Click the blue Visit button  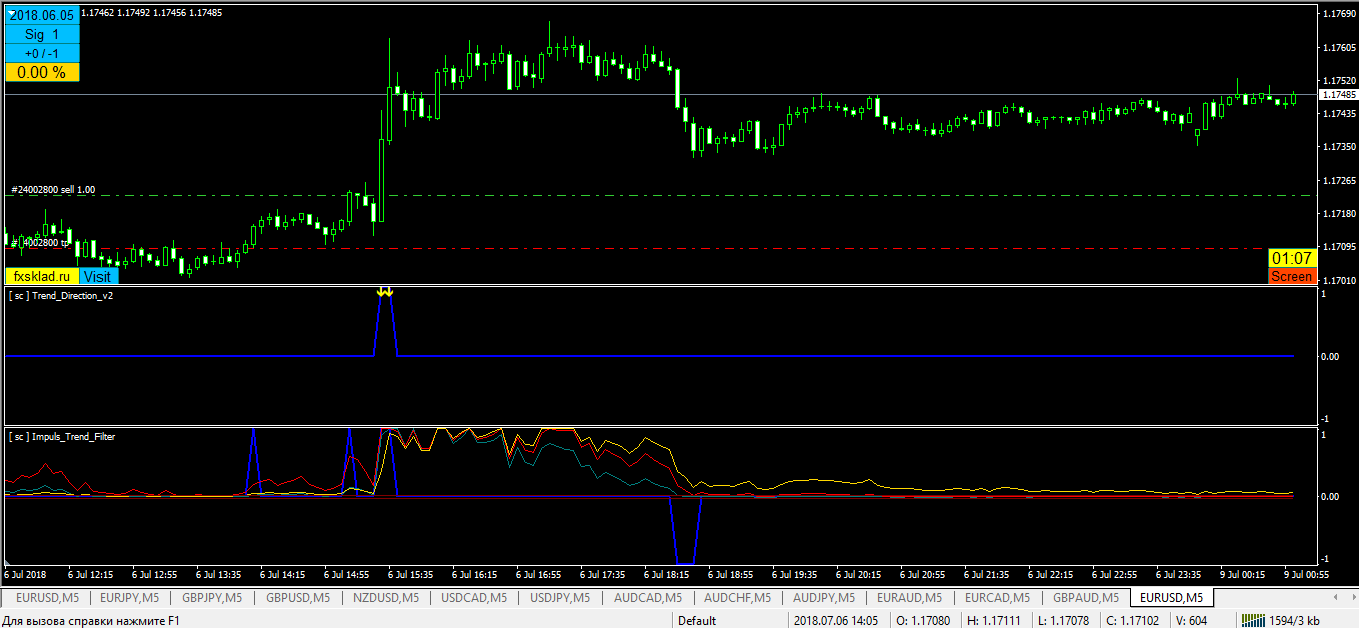click(x=98, y=276)
